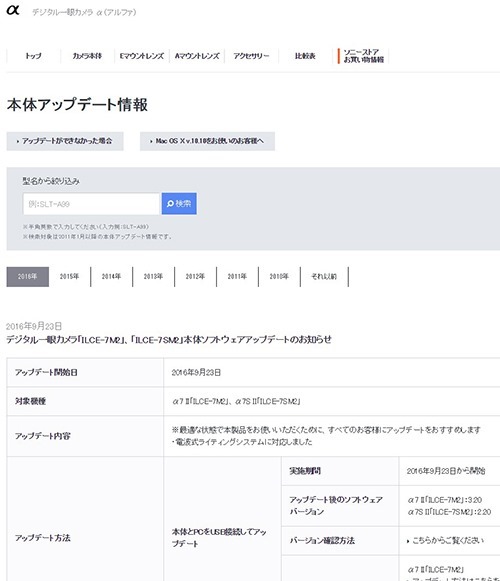This screenshot has width=500, height=581.
Task: Click the blue 検索 search button
Action: (x=179, y=204)
